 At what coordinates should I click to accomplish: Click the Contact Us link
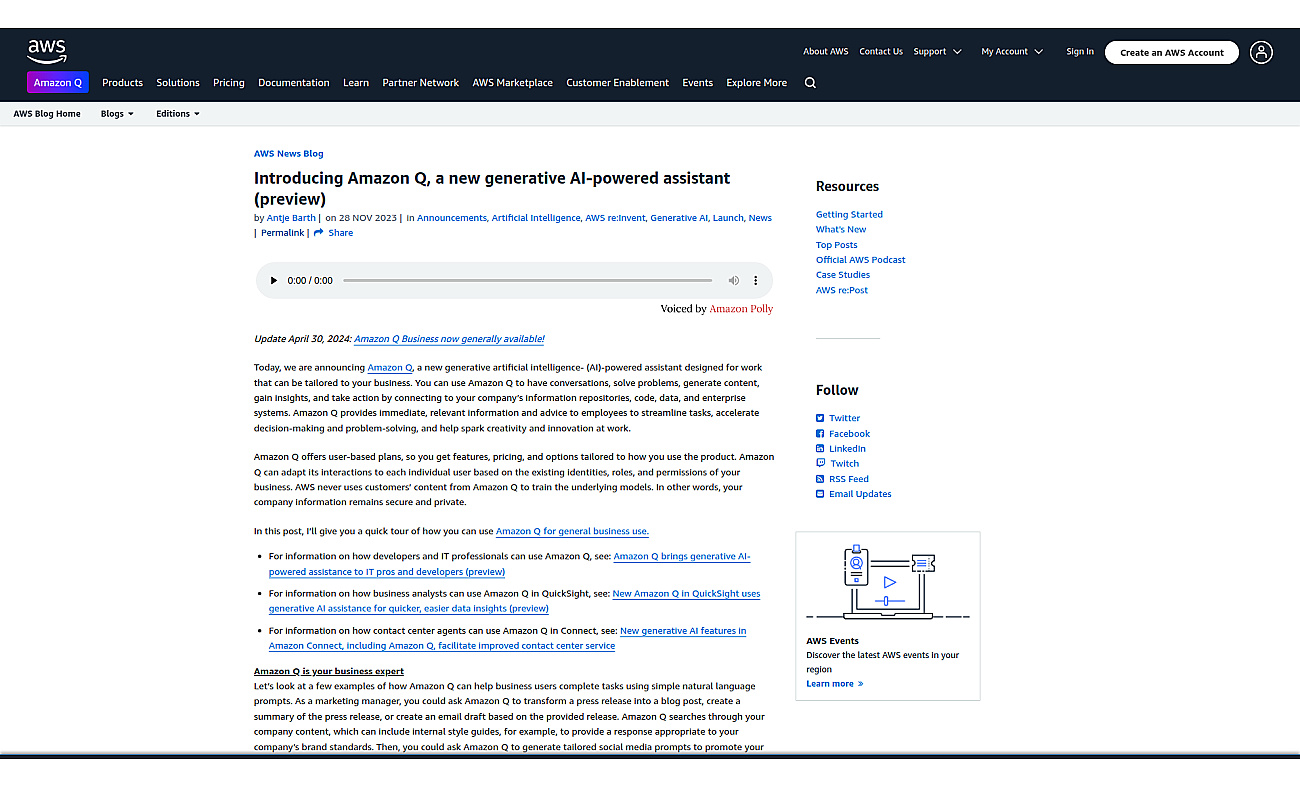pos(881,52)
